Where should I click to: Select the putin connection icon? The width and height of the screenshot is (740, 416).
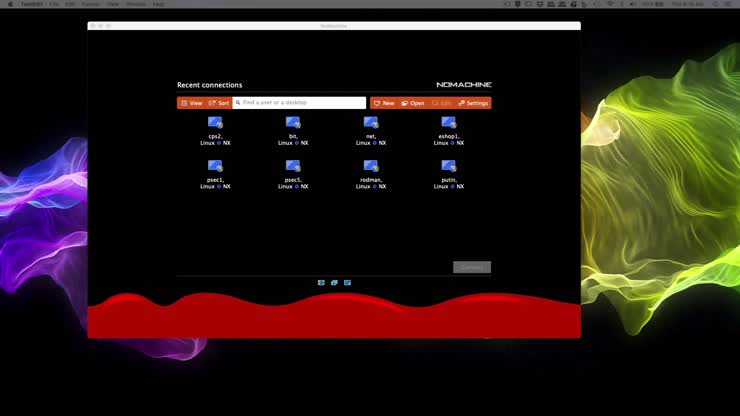[449, 166]
